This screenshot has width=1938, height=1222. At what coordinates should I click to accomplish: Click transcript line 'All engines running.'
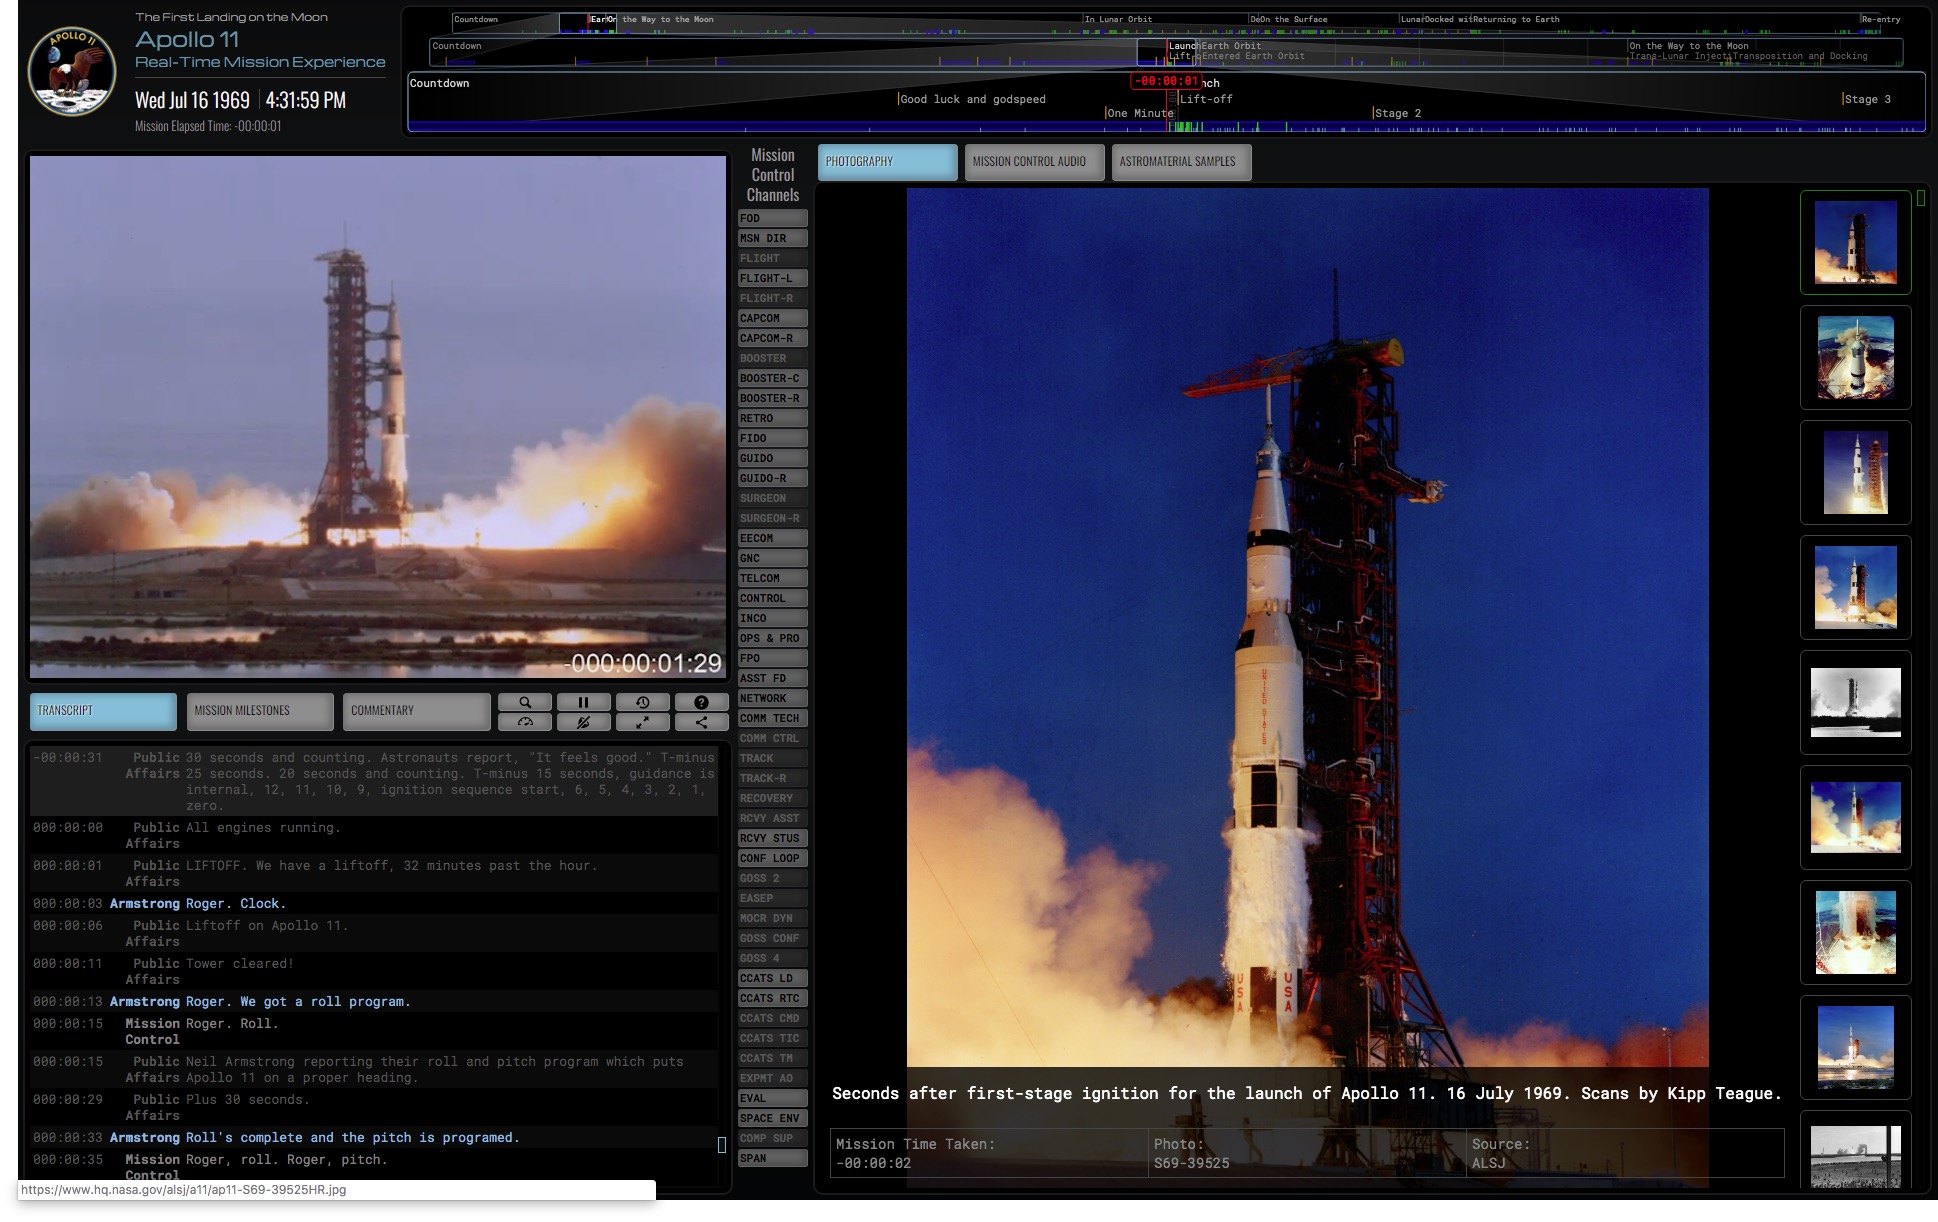coord(374,835)
